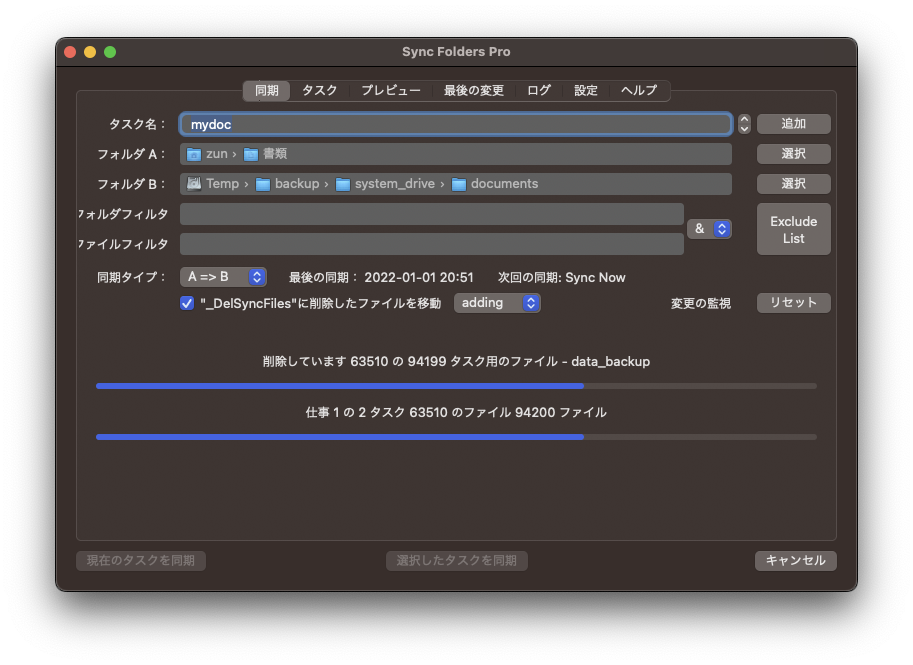This screenshot has height=665, width=913.
Task: Open the A => B sync type dropdown
Action: click(223, 277)
